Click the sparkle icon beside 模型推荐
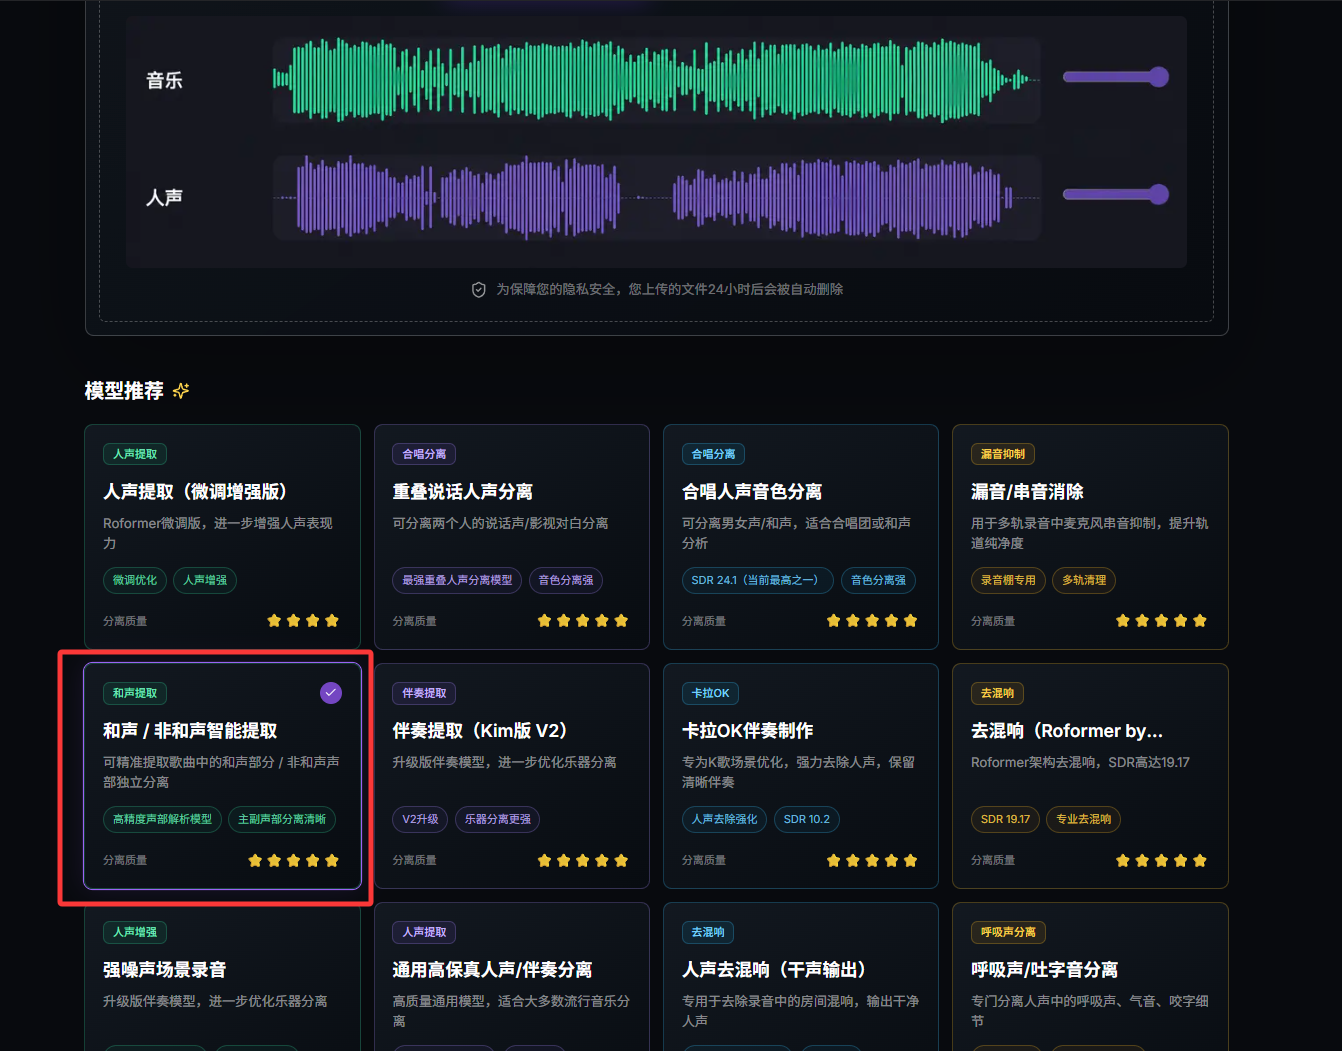The height and width of the screenshot is (1051, 1342). [181, 391]
